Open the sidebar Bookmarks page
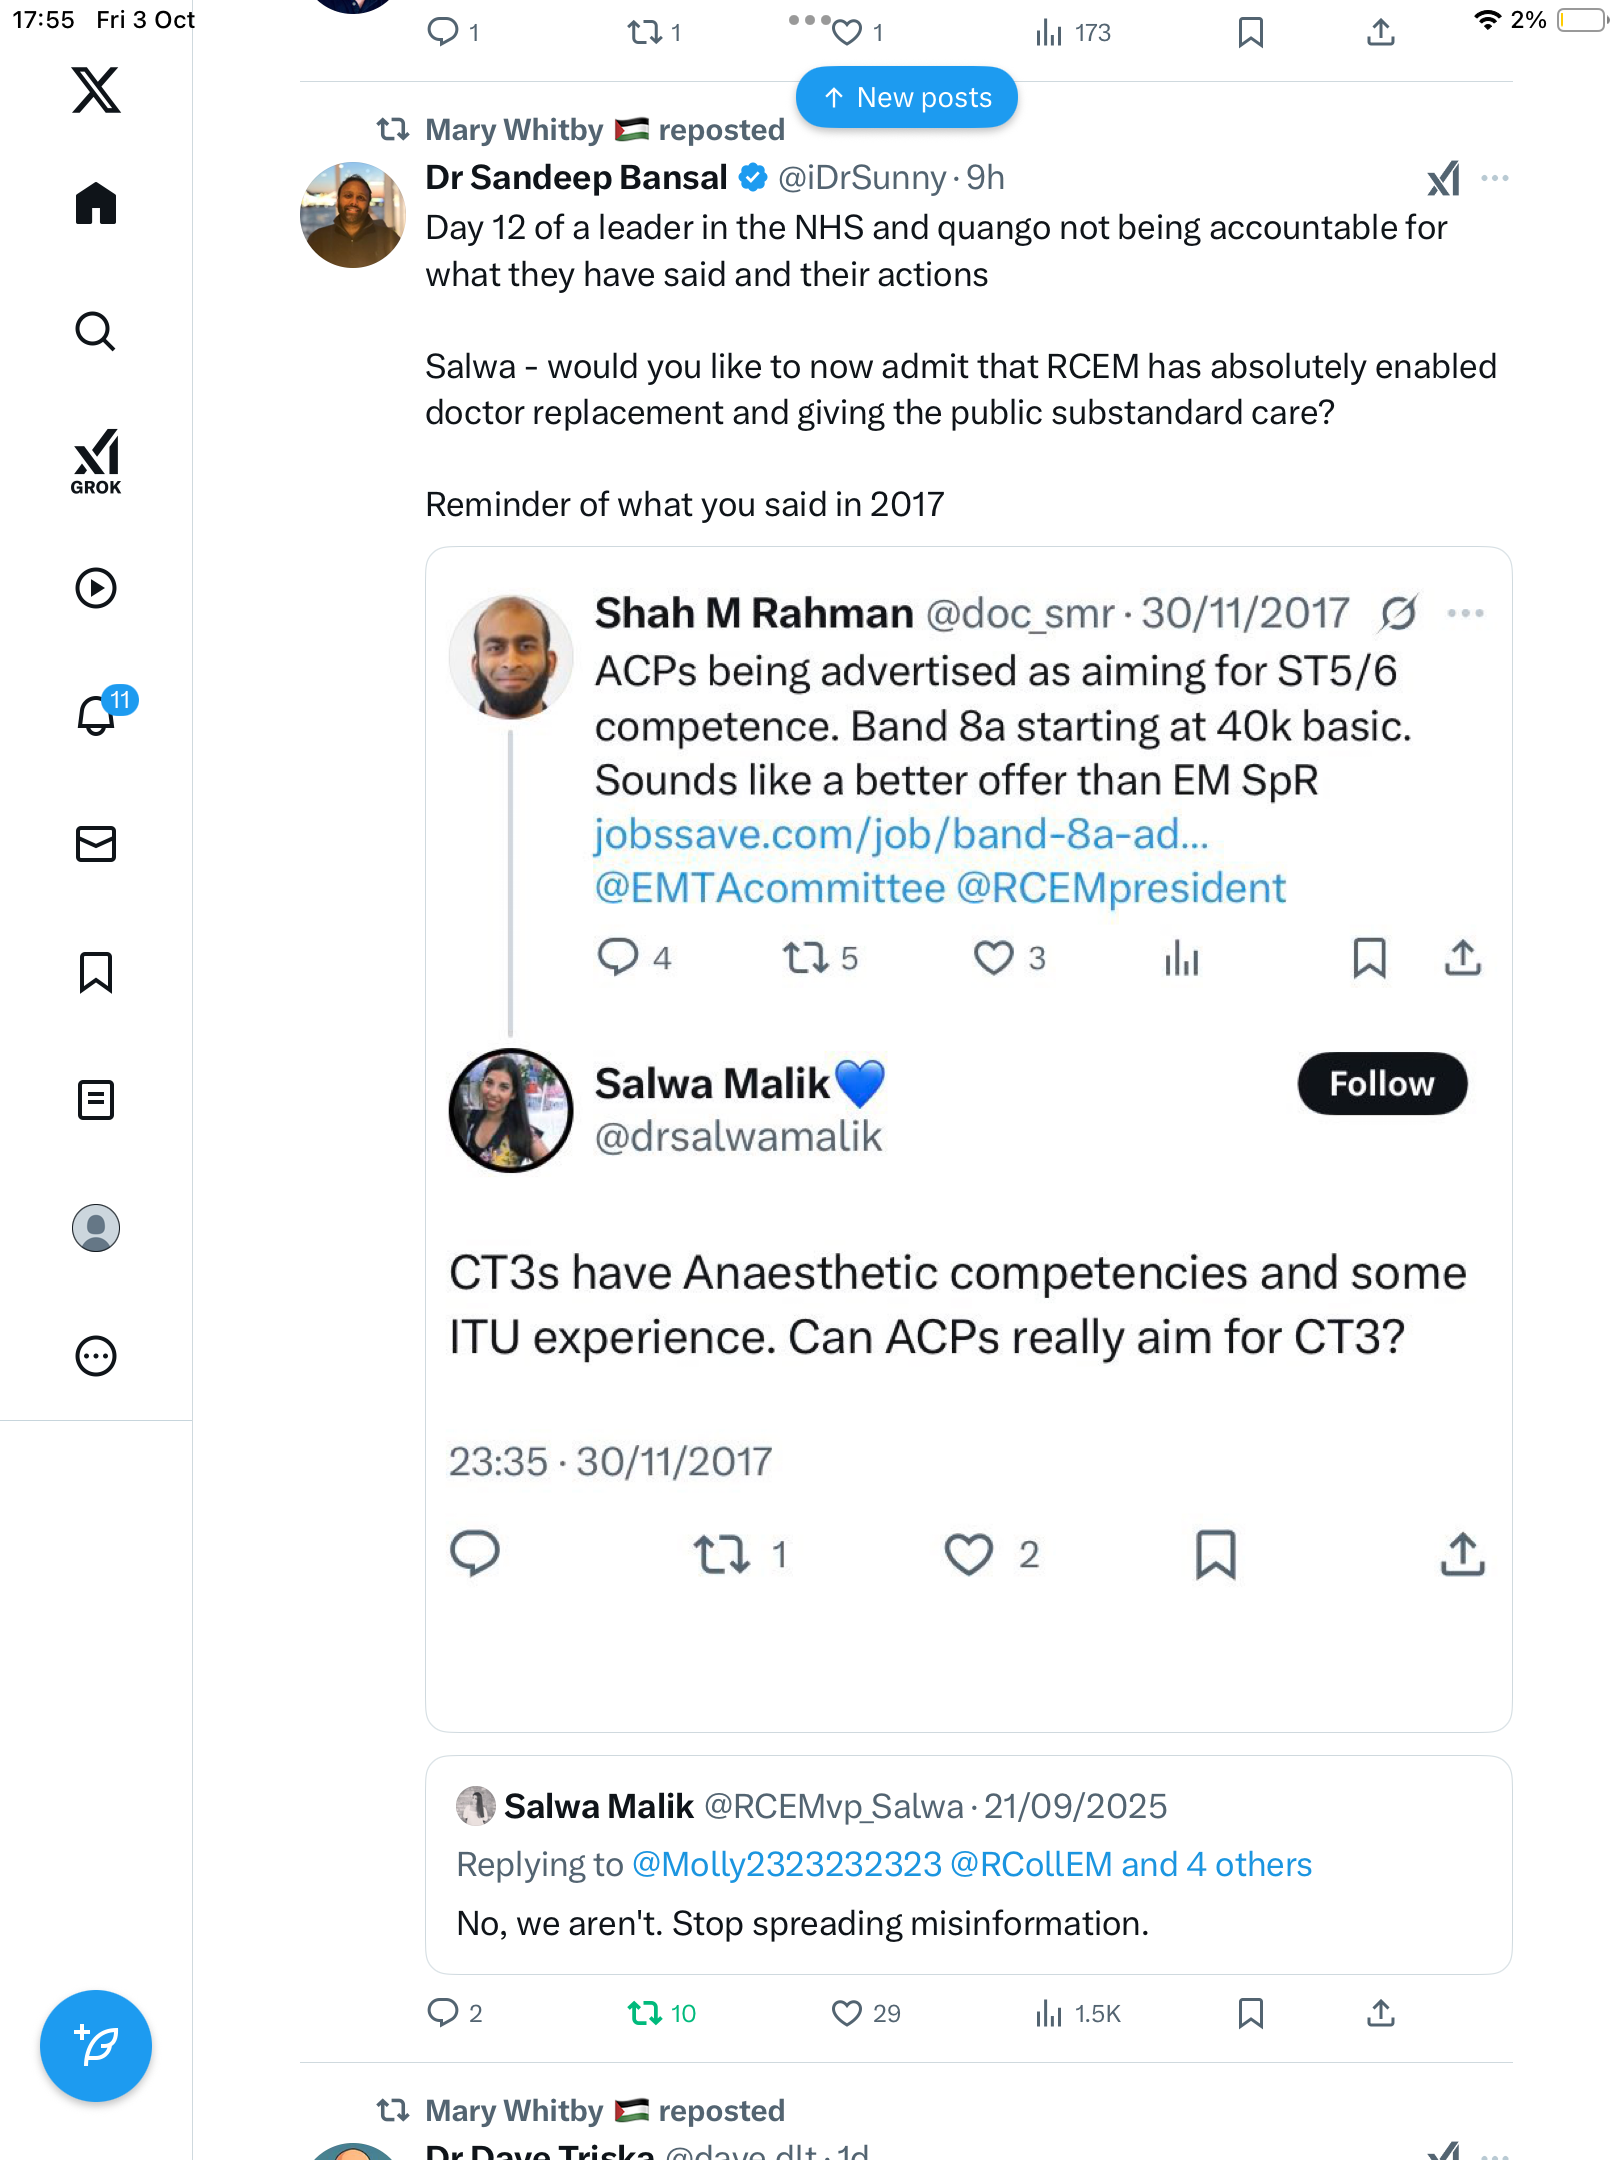This screenshot has width=1620, height=2160. (96, 972)
